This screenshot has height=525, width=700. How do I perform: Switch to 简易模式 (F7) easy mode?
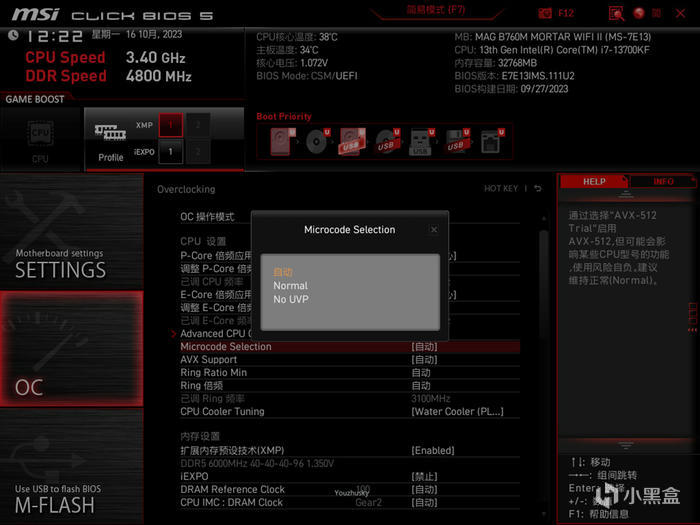[436, 10]
